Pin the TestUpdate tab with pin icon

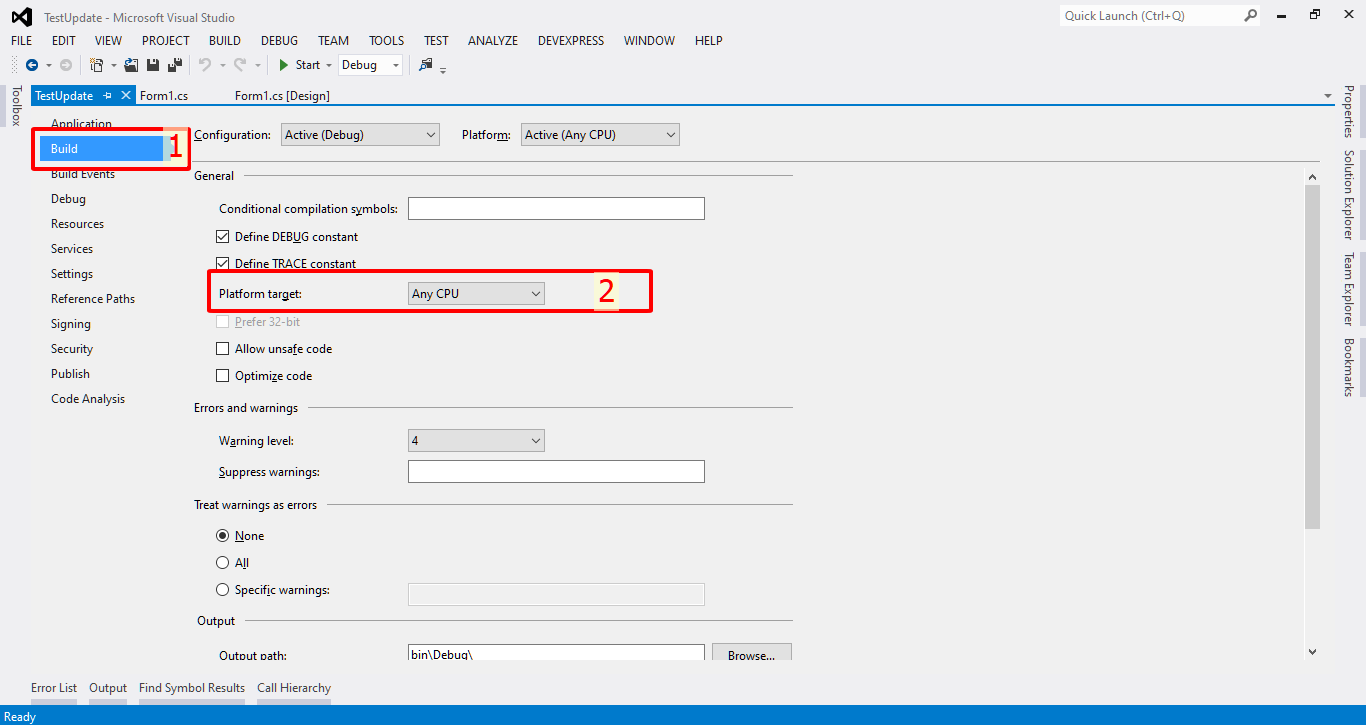108,96
